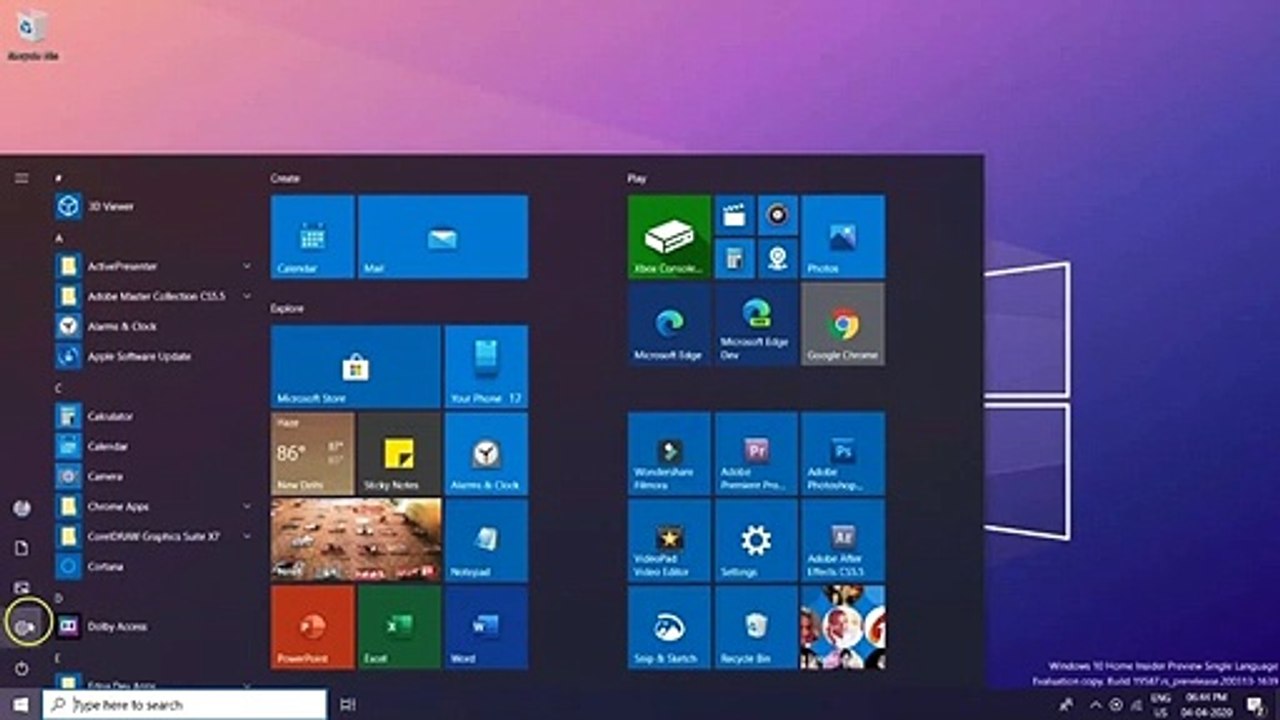Open Calculator from the app list

tap(154, 416)
